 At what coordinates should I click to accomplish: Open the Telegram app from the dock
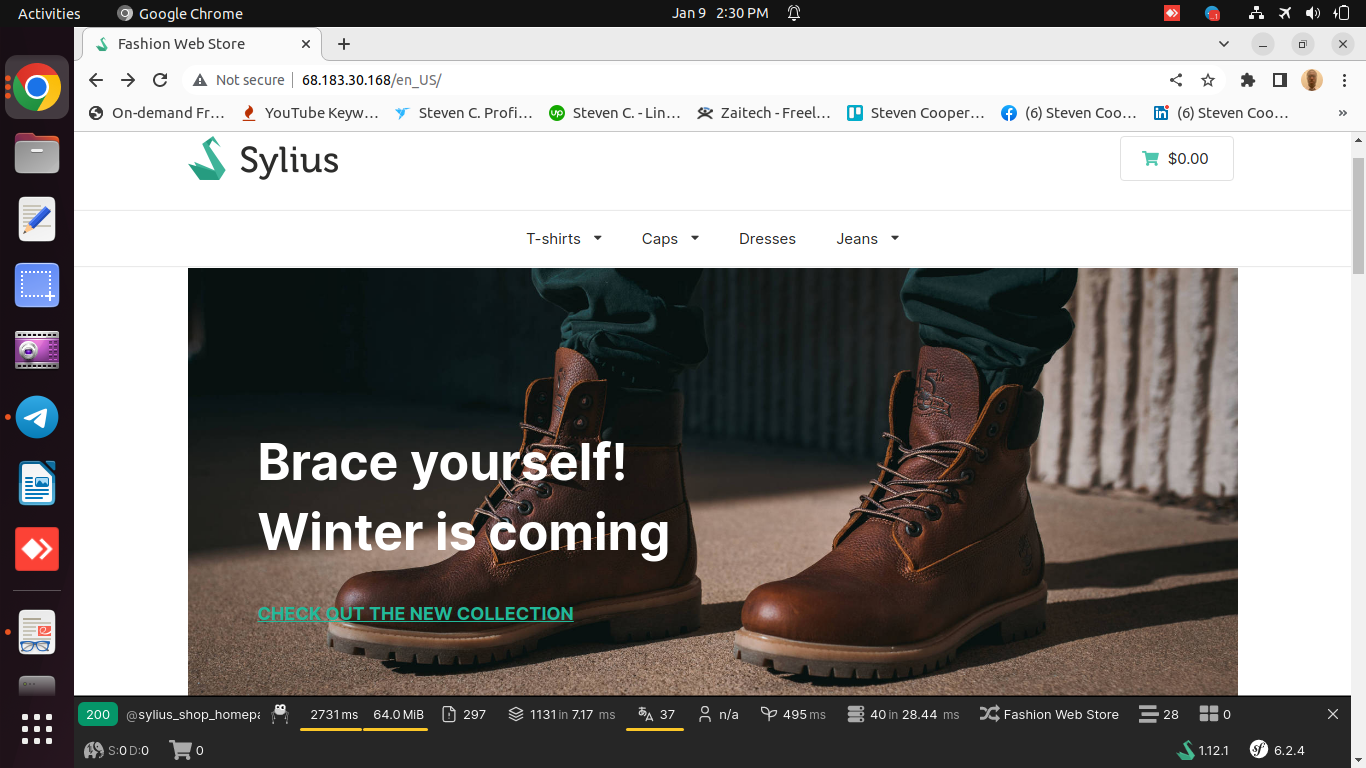point(36,417)
